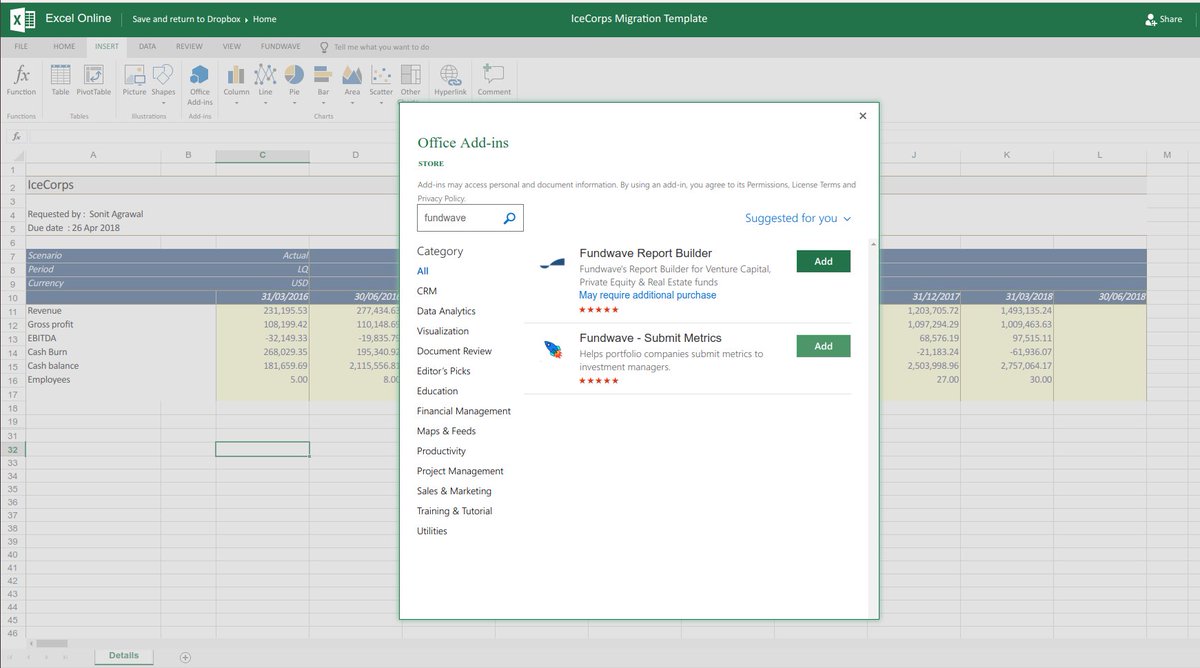Select the Data Analytics category
This screenshot has height=668, width=1200.
[446, 311]
